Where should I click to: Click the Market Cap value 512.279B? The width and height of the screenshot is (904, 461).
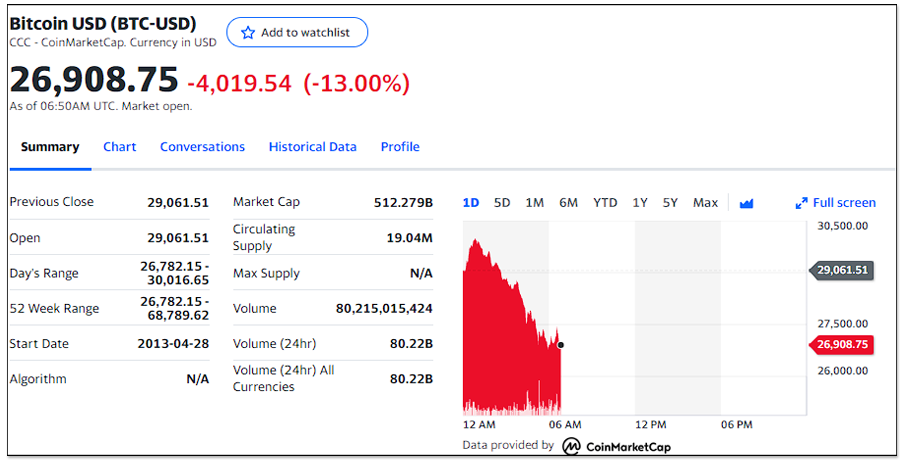403,203
